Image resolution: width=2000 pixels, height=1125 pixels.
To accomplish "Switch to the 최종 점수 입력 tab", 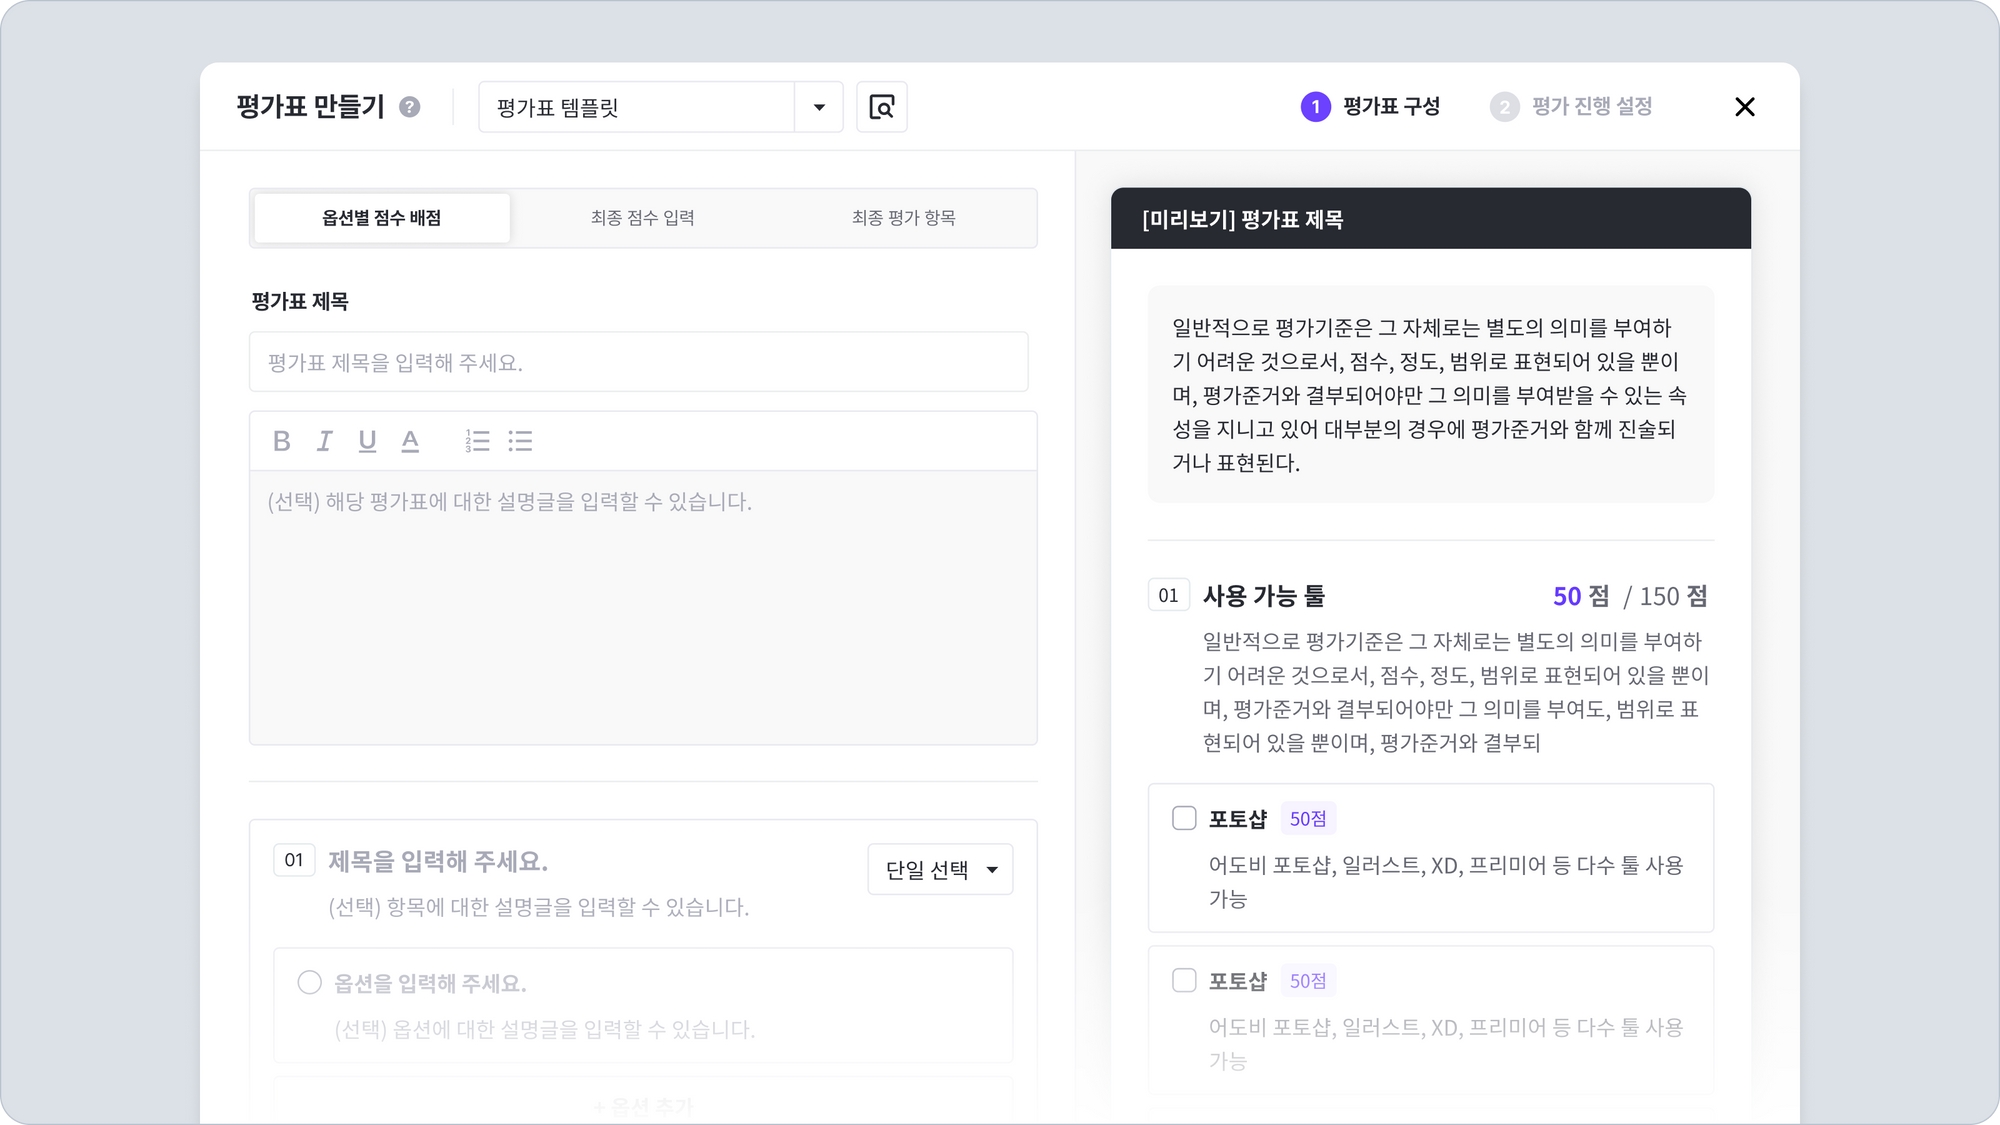I will coord(642,218).
